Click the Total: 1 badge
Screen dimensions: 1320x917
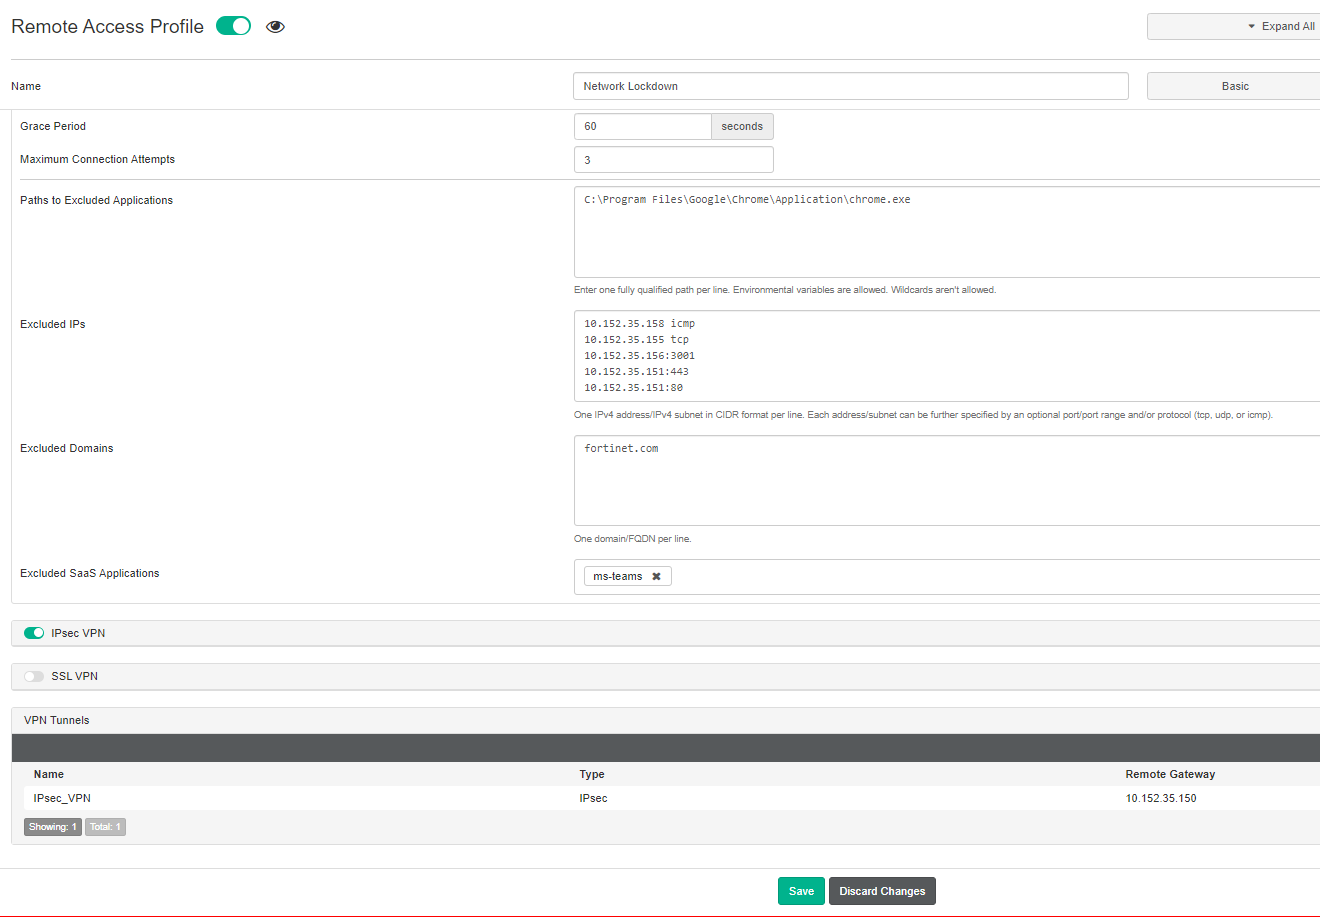coord(105,827)
